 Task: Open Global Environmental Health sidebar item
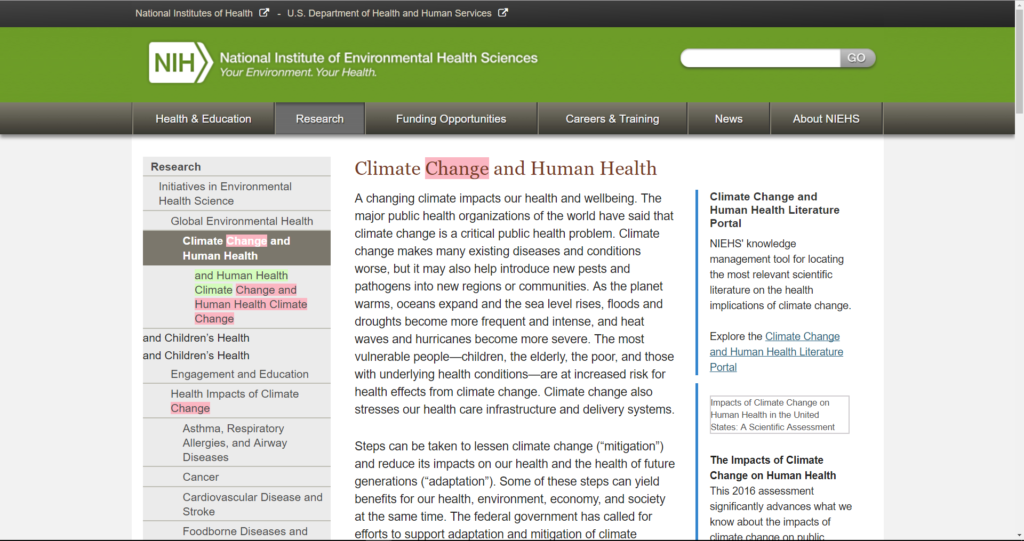point(236,221)
